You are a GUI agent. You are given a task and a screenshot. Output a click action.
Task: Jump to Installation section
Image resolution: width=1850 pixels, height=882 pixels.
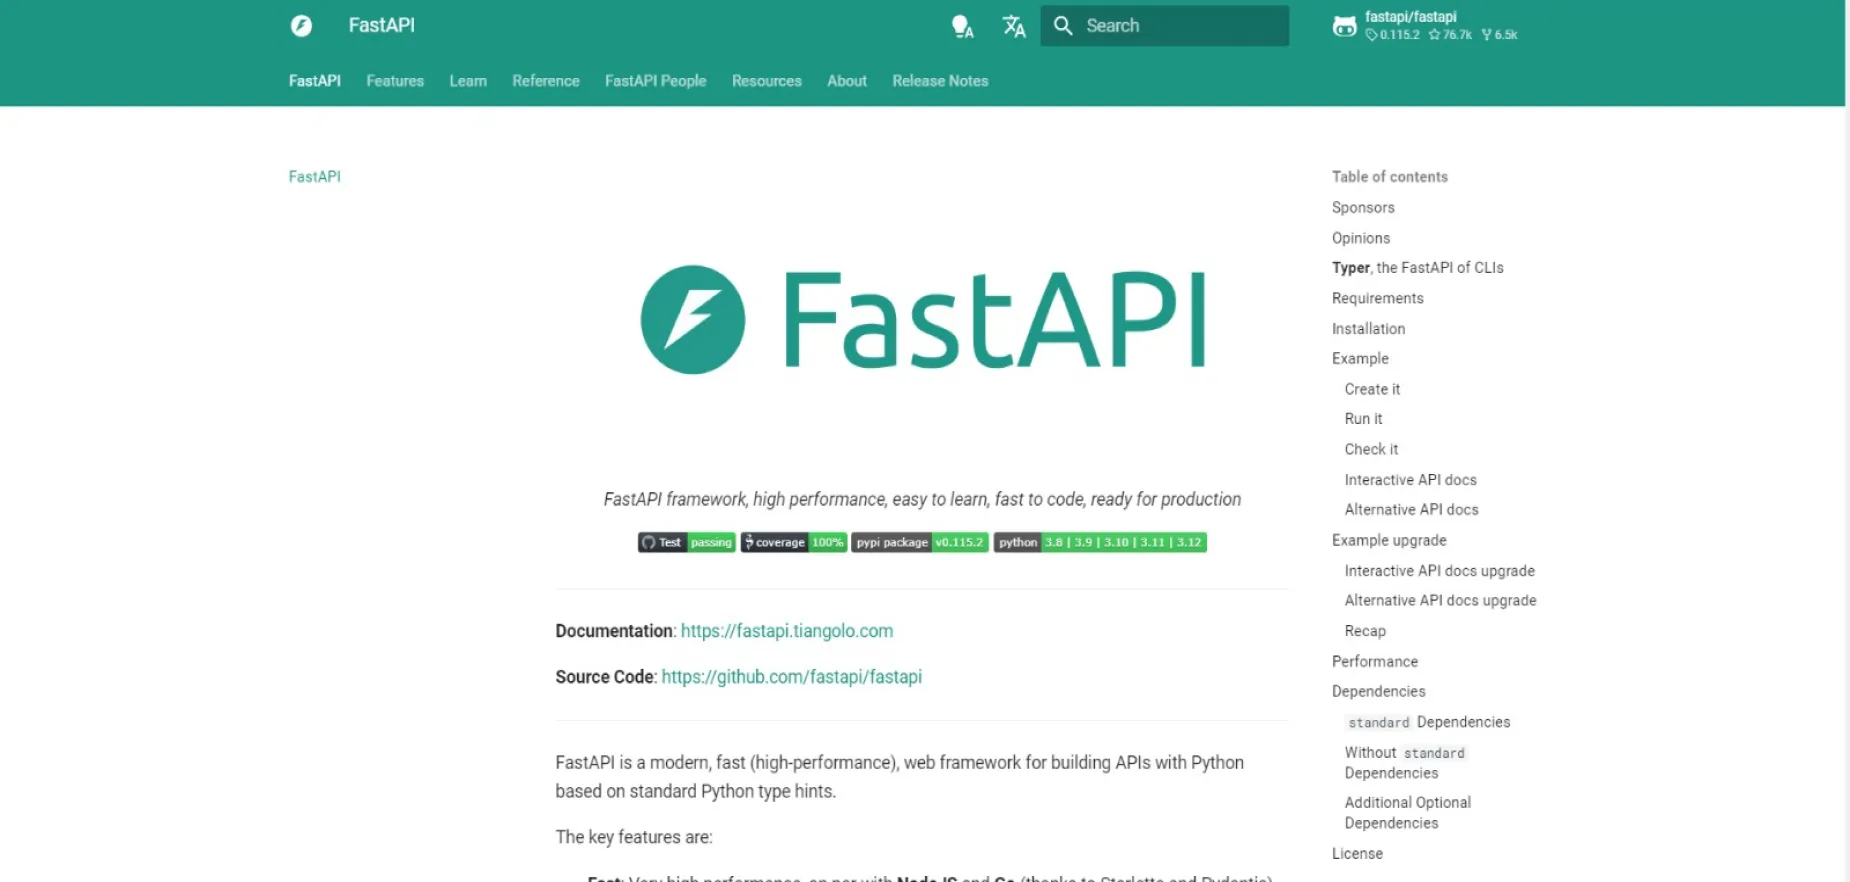tap(1369, 329)
